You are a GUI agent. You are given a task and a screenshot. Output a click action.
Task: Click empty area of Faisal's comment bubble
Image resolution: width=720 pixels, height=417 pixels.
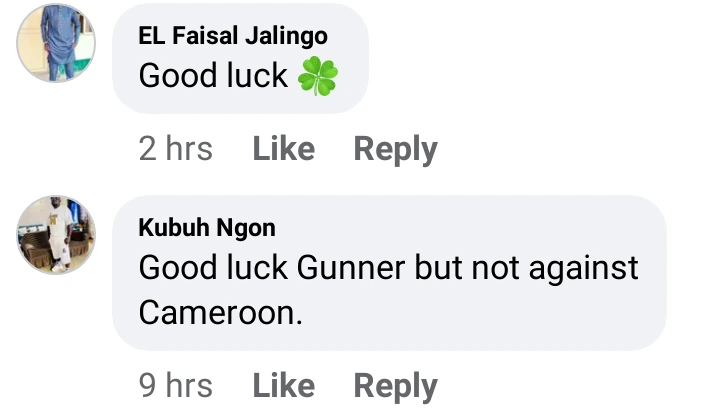352,37
